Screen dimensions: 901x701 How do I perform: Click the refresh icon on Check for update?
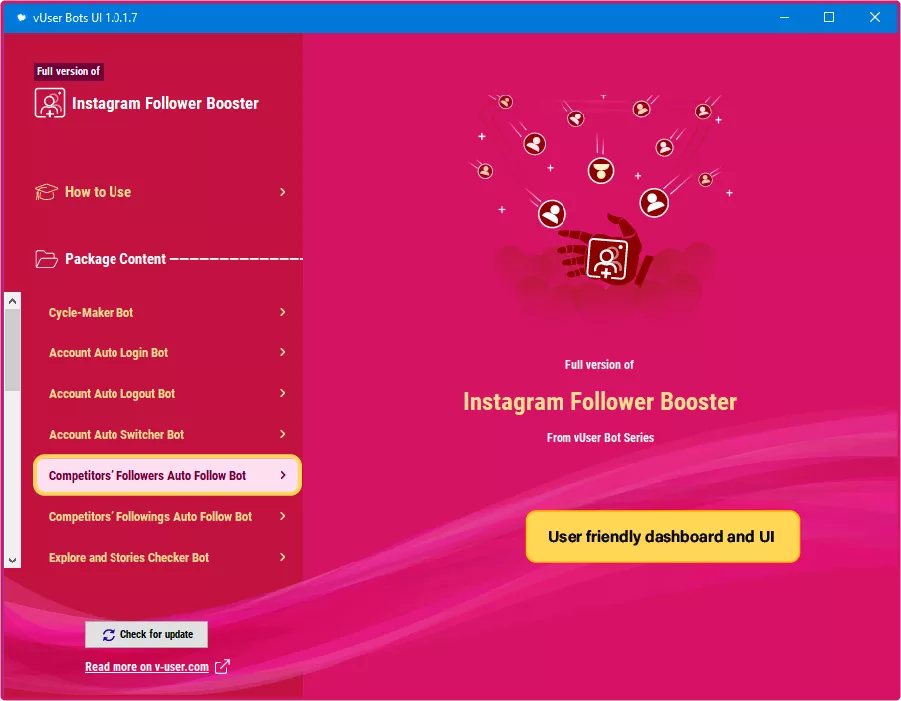109,634
